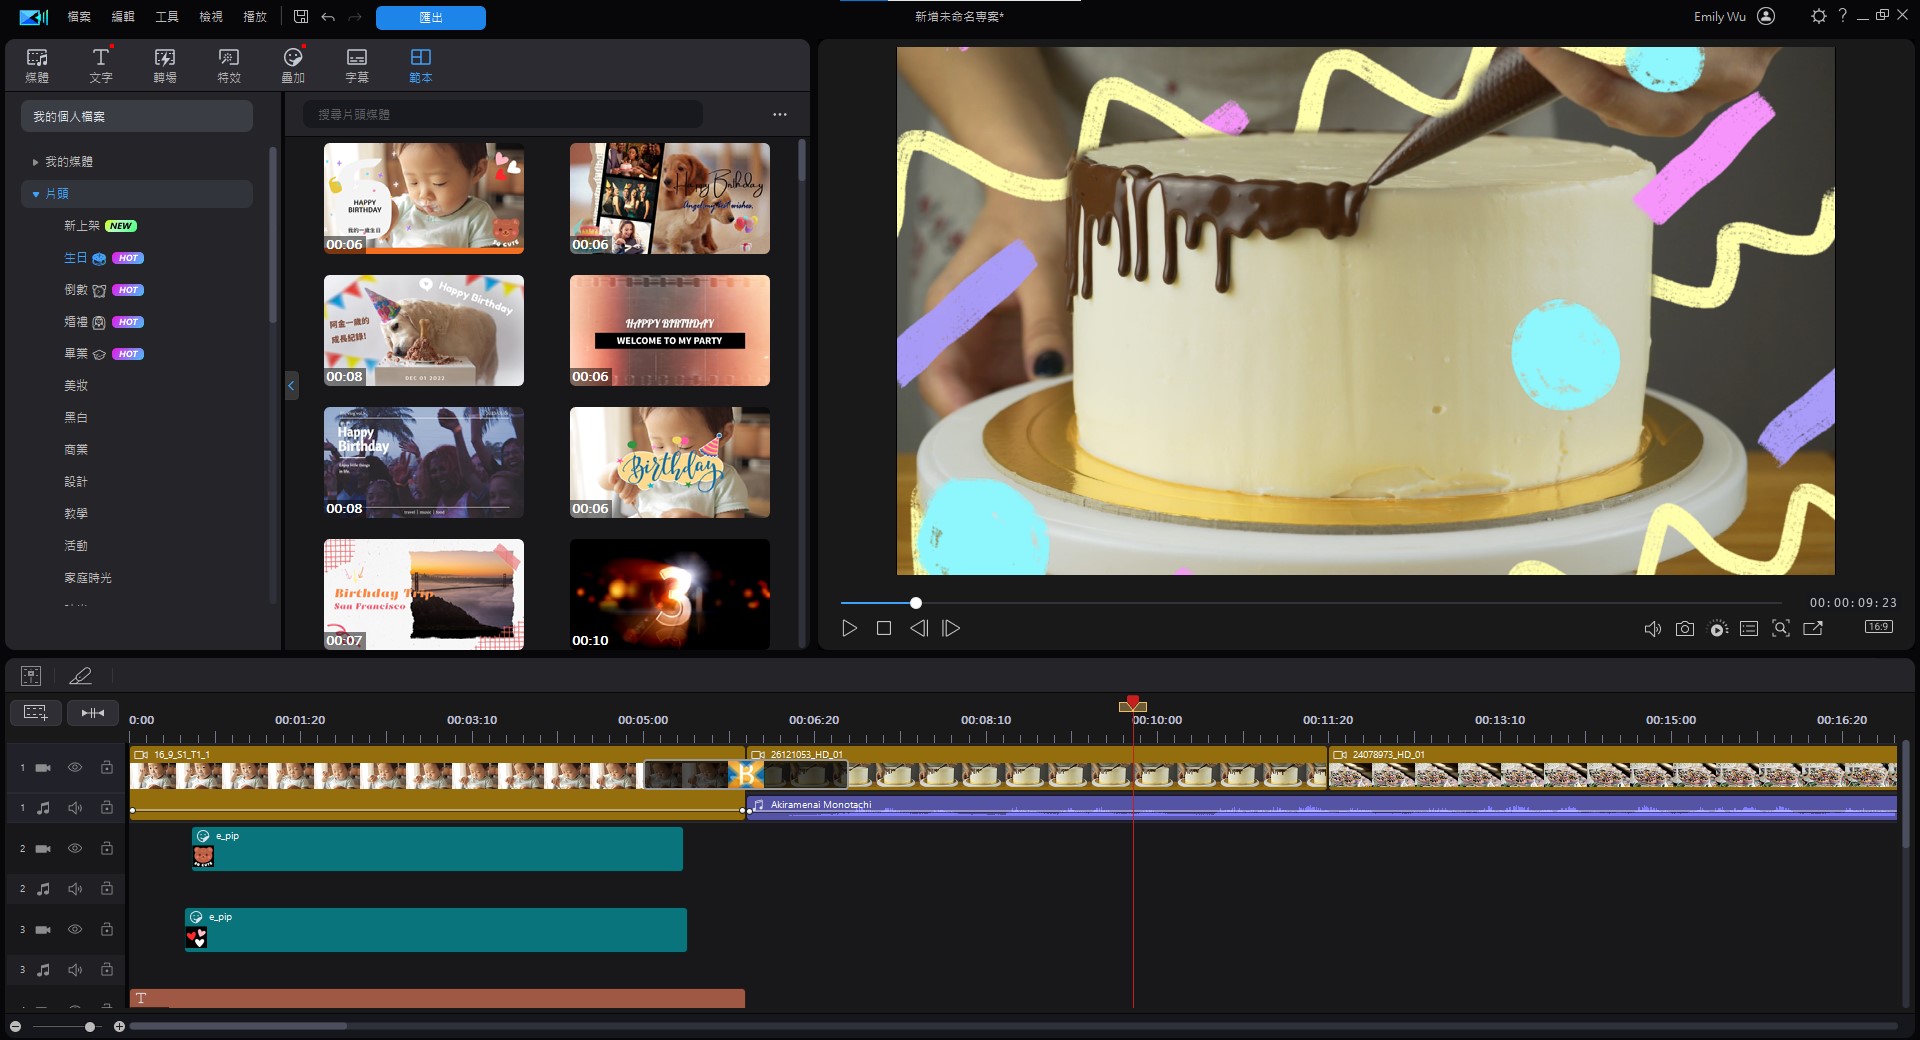Screen dimensions: 1920x1040
Task: Collapse the 片頭 category list
Action: (x=36, y=194)
